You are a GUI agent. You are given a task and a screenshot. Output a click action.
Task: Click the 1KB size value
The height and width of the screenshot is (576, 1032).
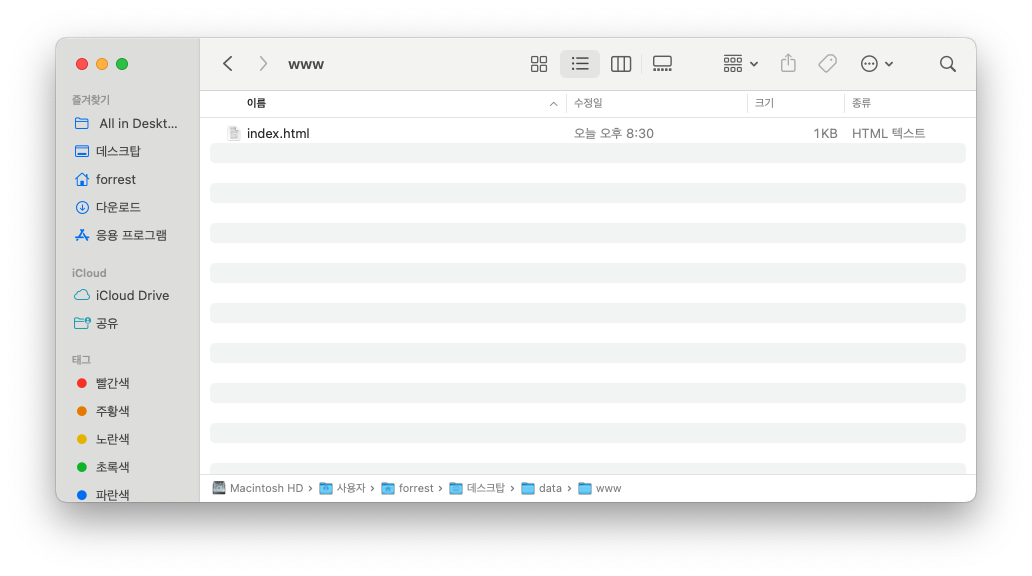pyautogui.click(x=825, y=134)
